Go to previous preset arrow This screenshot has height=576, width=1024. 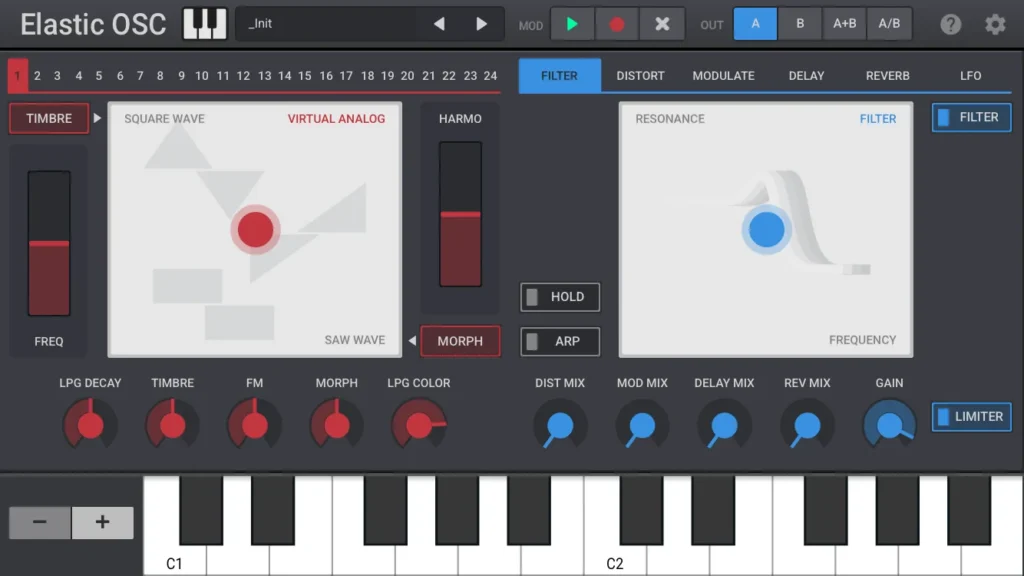click(440, 24)
